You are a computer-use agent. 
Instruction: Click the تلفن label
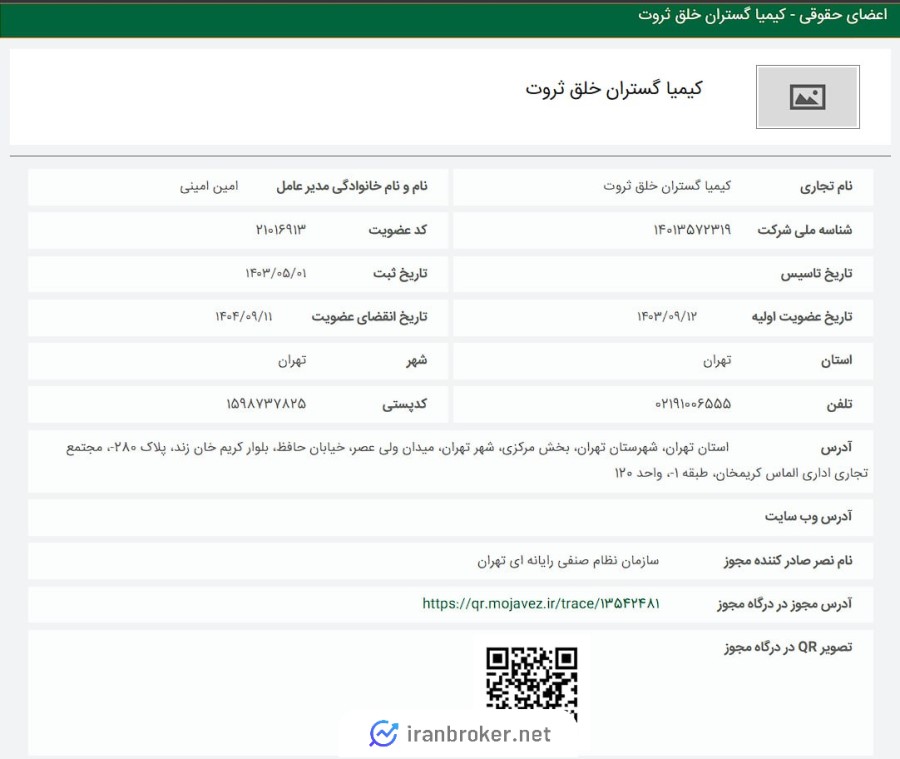839,405
